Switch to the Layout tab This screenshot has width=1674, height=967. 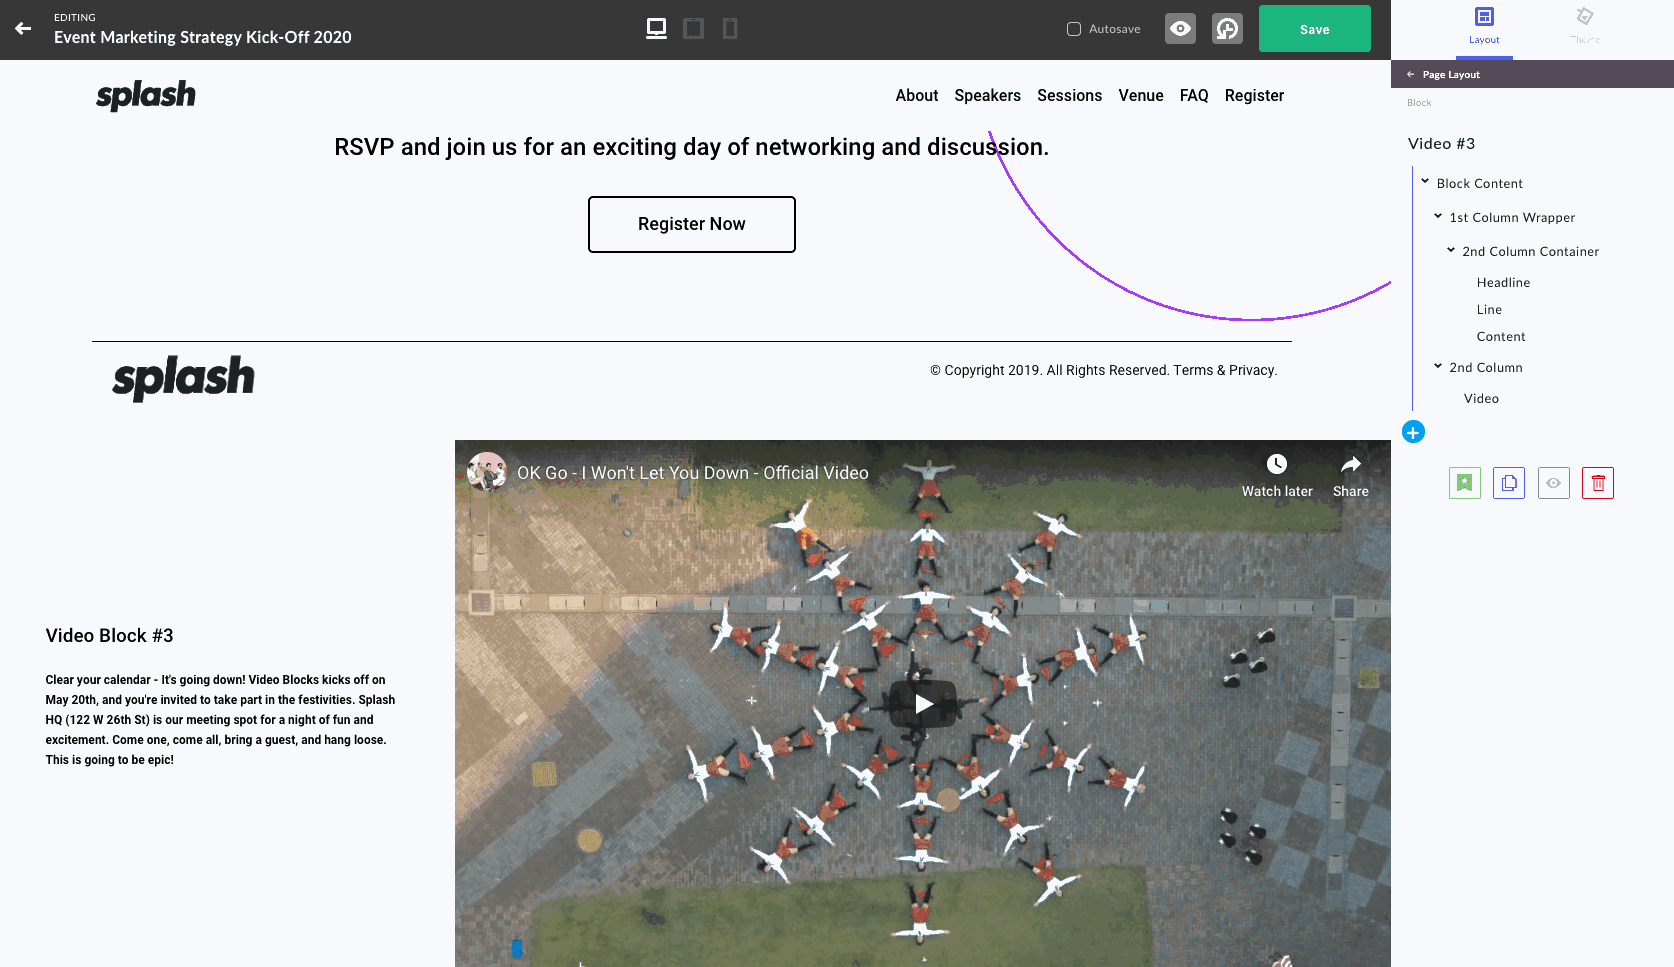point(1484,26)
